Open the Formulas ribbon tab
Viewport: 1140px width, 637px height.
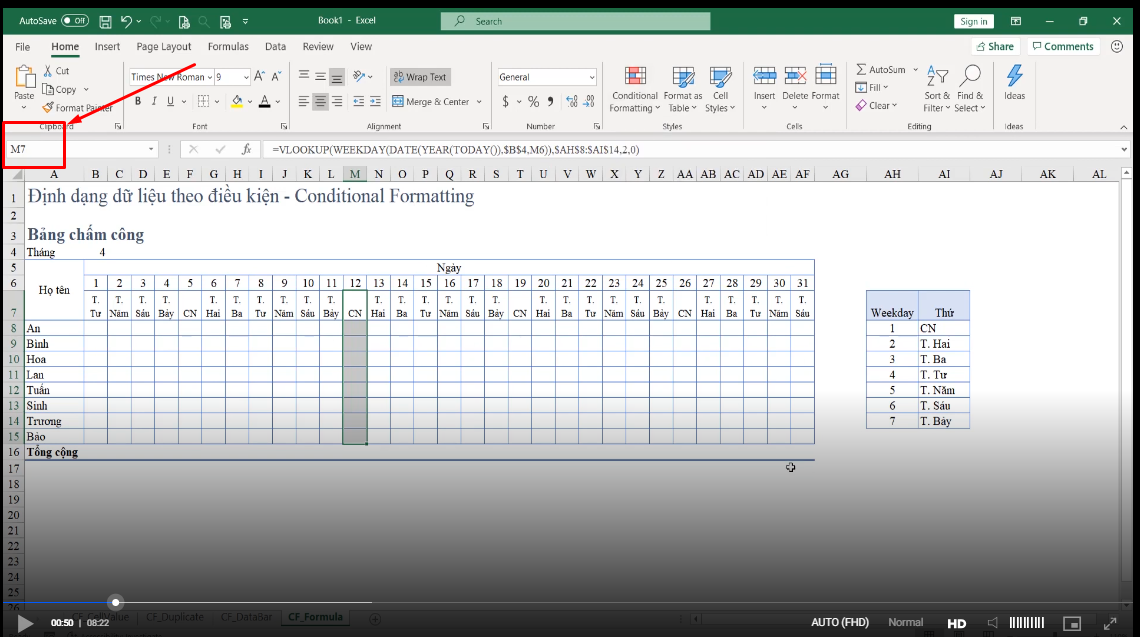pos(228,46)
